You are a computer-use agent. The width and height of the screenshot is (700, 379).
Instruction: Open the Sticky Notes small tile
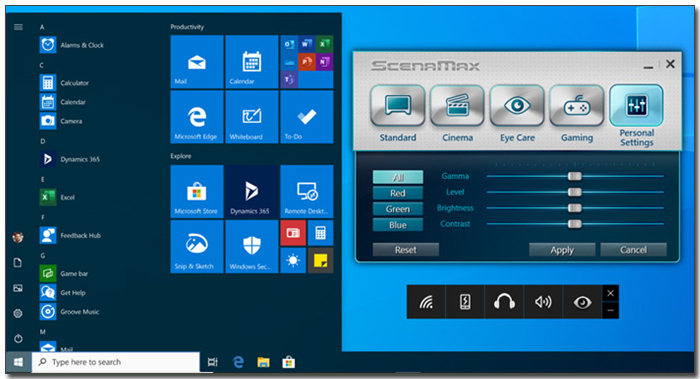(321, 260)
